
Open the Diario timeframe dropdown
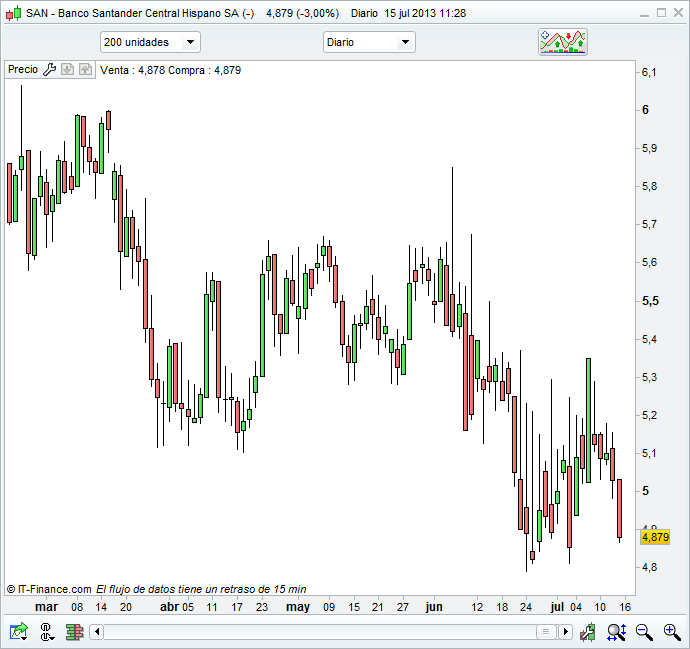point(369,42)
